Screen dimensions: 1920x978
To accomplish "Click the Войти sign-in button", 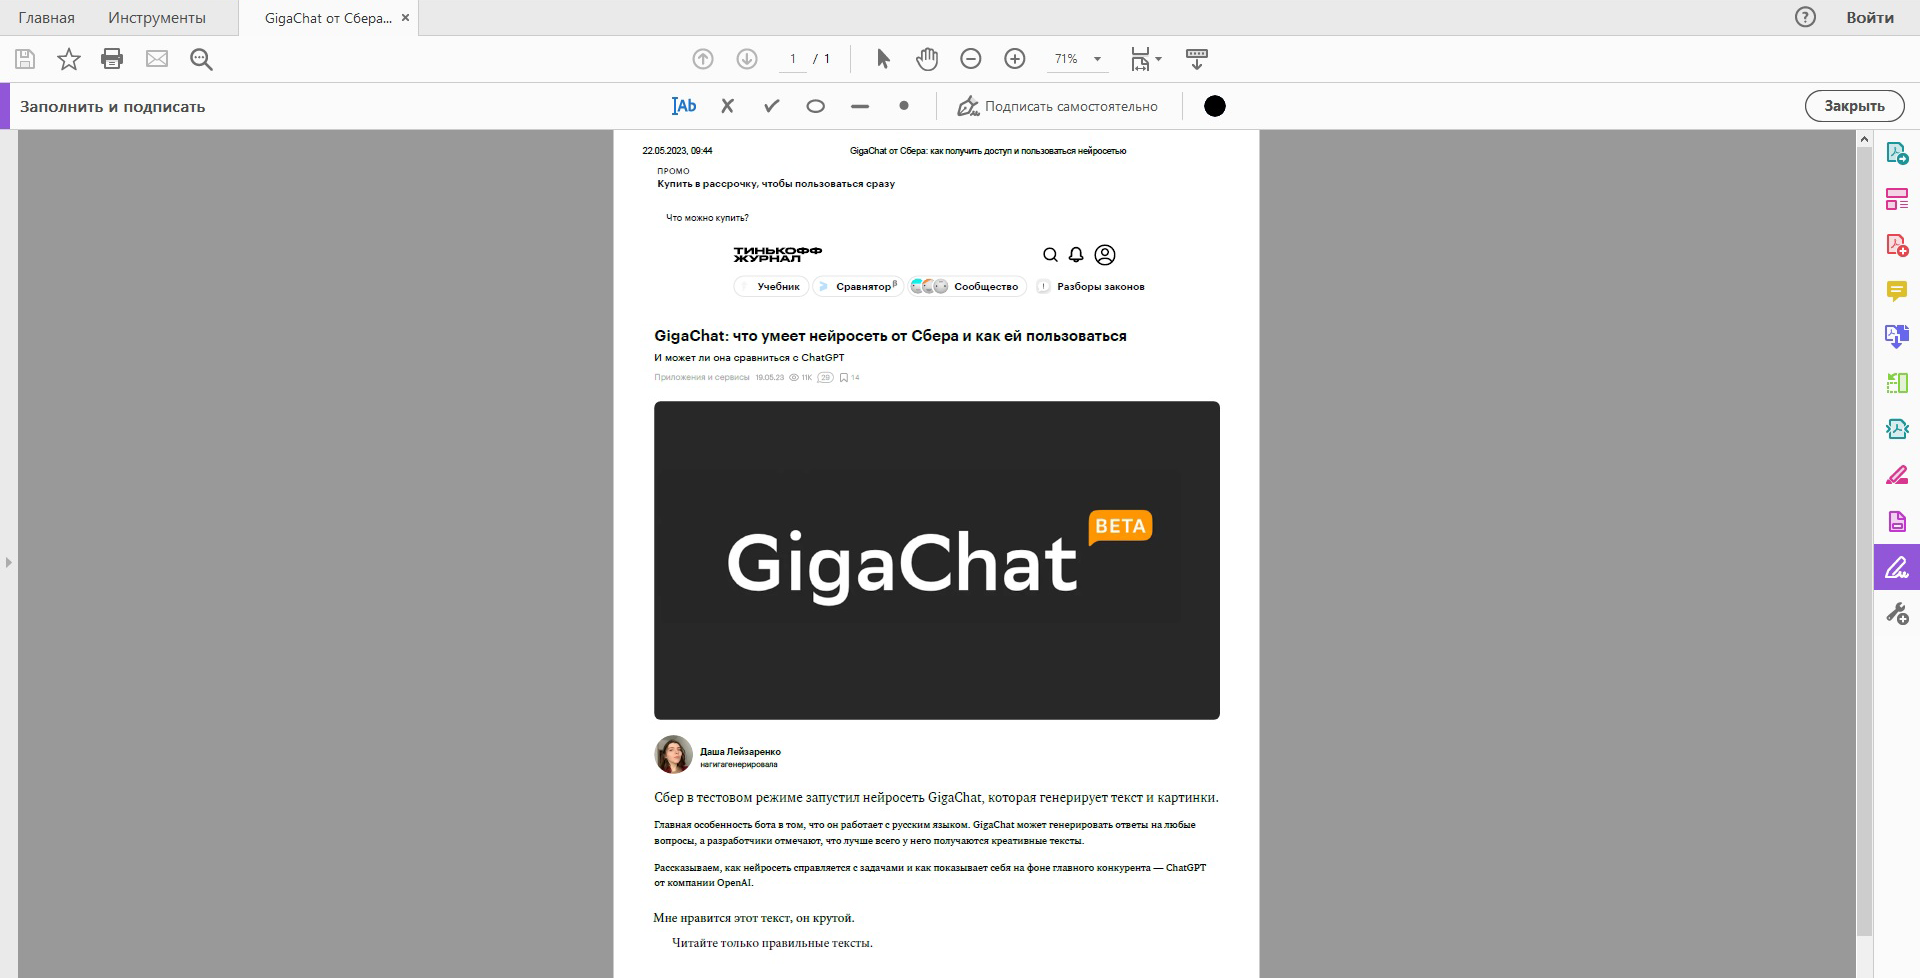I will 1870,17.
